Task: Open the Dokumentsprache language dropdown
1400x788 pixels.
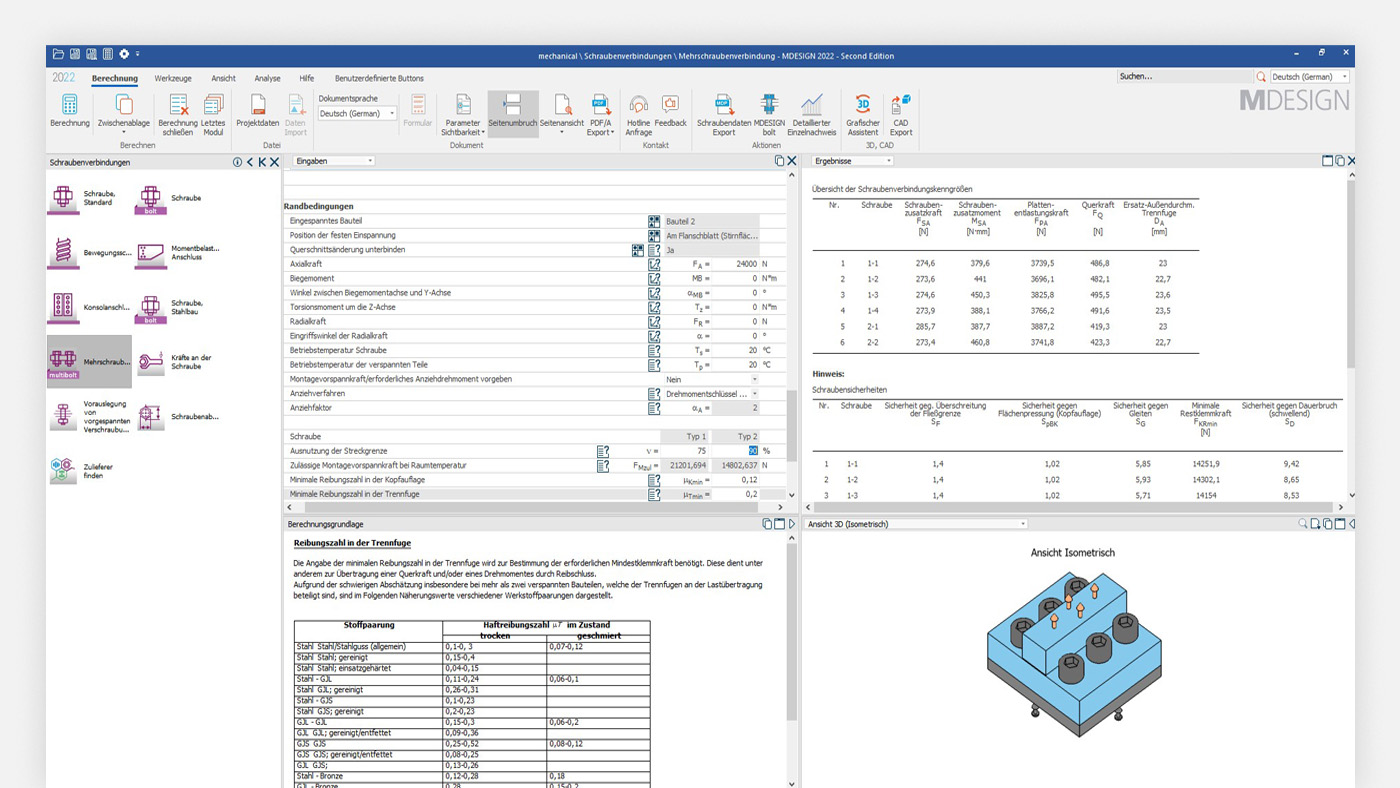Action: coord(357,114)
